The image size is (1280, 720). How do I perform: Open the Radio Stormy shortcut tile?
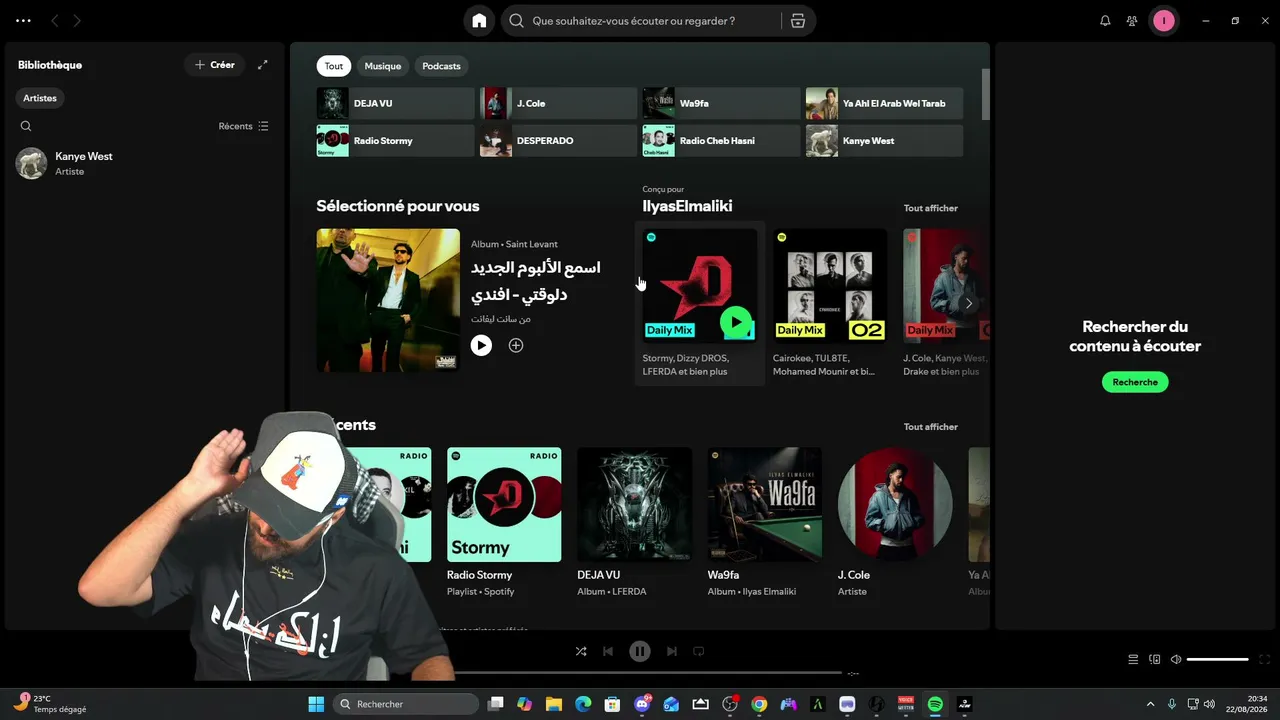(396, 141)
